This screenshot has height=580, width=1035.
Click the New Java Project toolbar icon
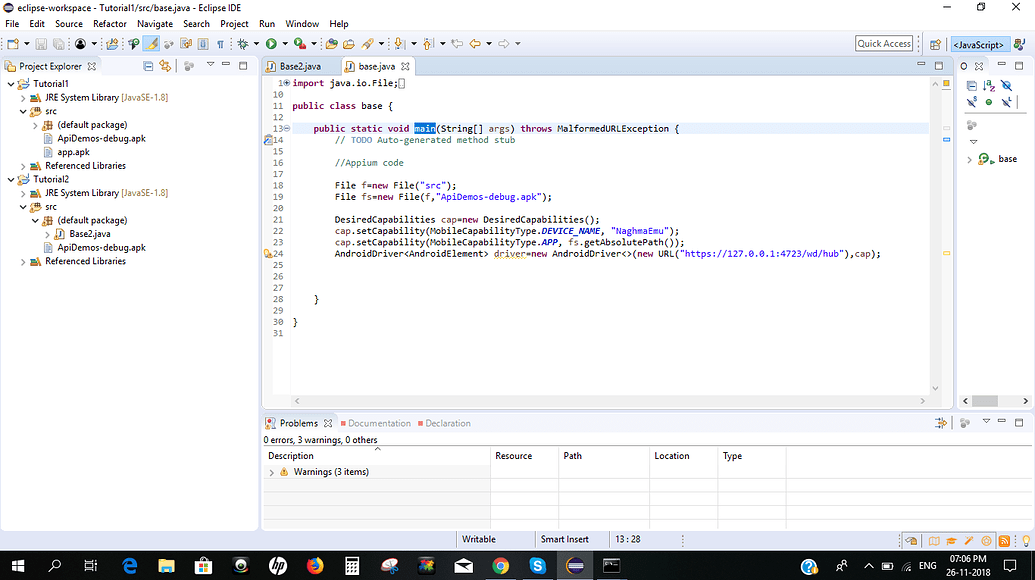112,43
